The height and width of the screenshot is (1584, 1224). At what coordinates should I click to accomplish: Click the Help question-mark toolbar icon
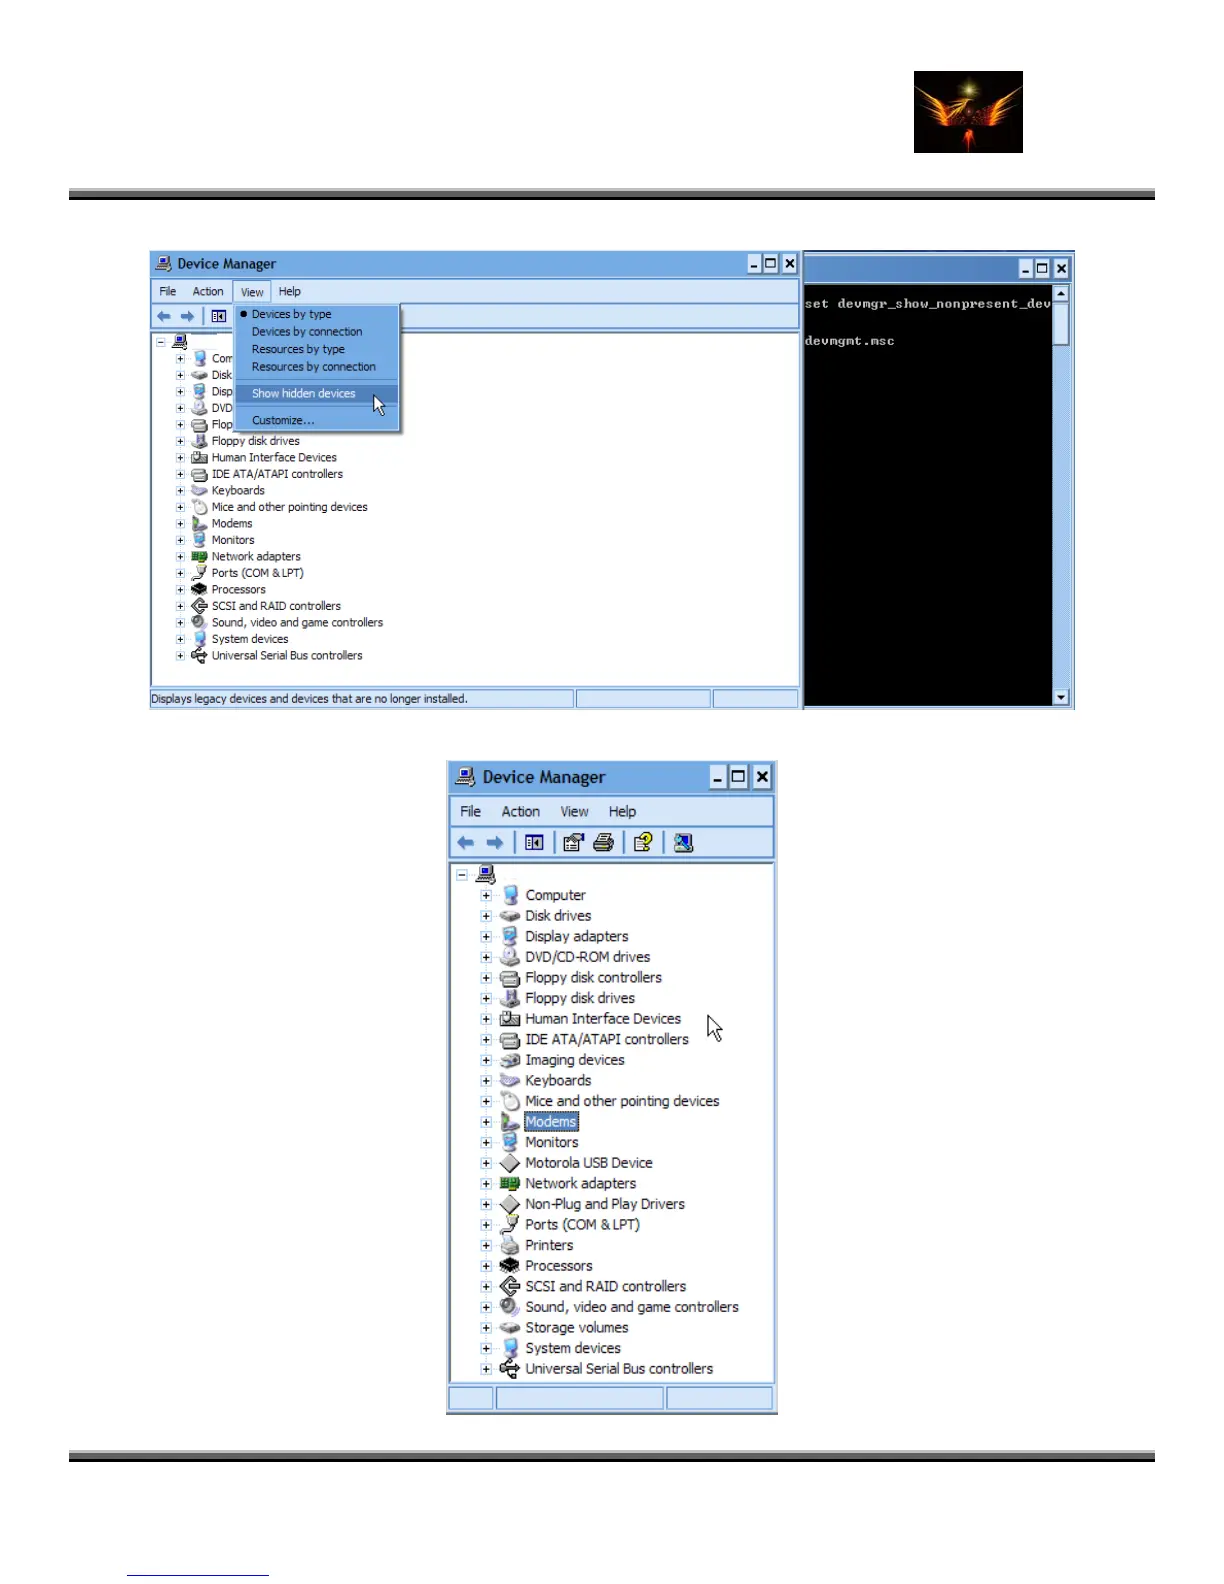(x=643, y=843)
